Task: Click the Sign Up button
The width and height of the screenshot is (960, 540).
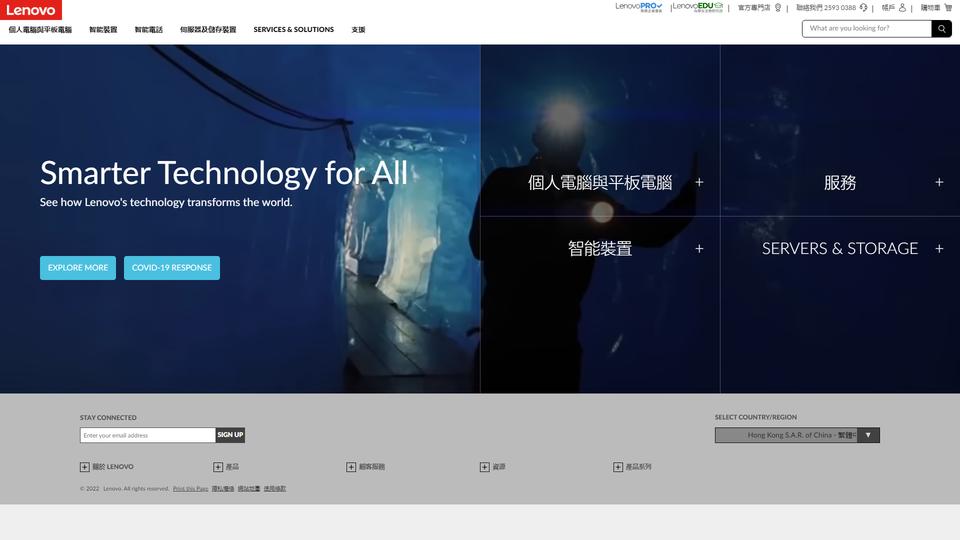Action: [x=230, y=435]
